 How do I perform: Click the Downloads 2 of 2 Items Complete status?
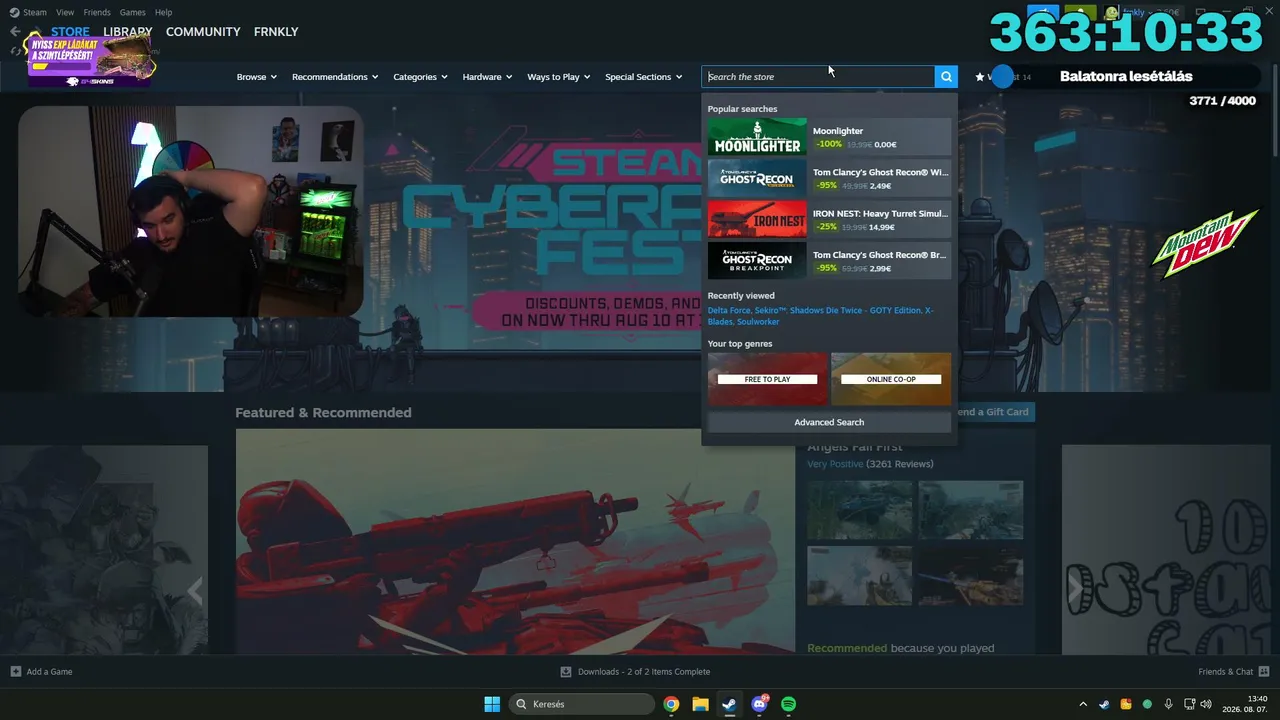click(644, 672)
